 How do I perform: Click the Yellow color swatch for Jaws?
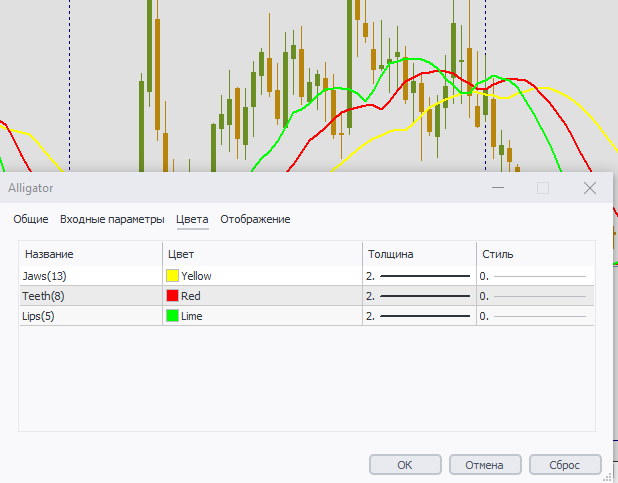[x=173, y=275]
